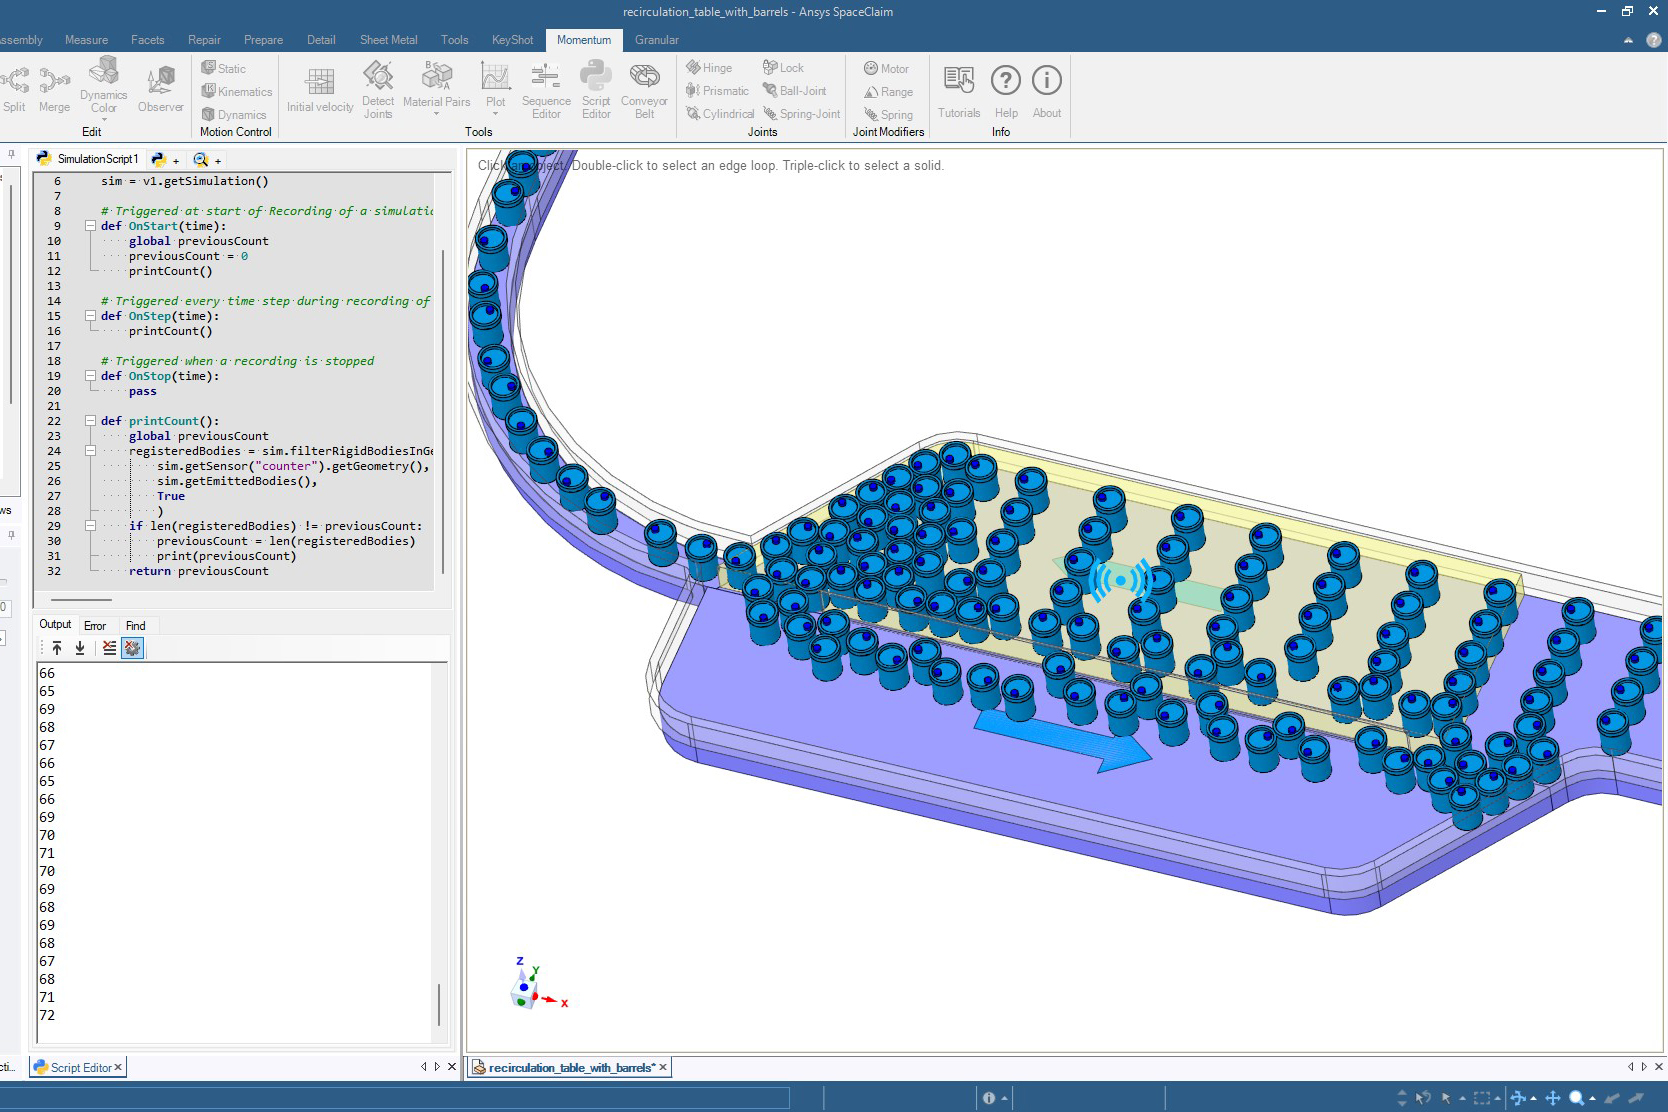
Task: Switch to the Error output tab
Action: (95, 626)
